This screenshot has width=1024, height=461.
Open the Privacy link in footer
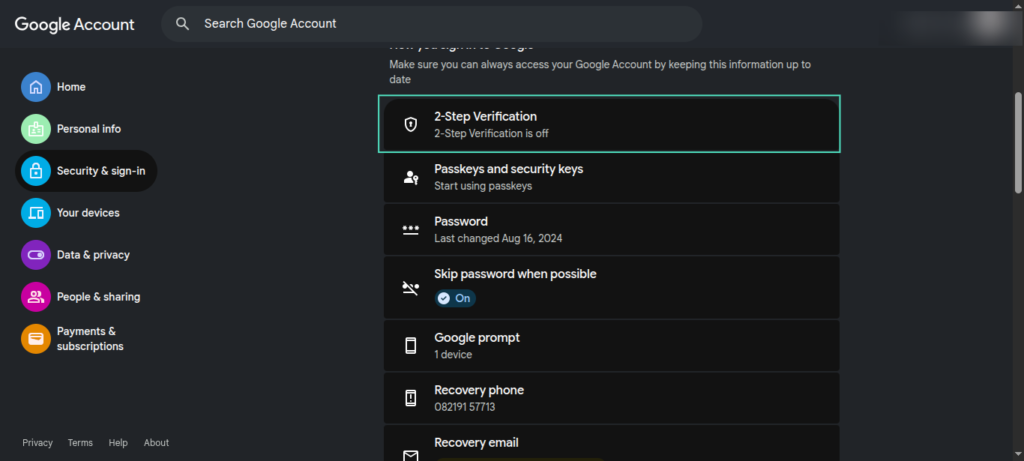click(x=37, y=443)
